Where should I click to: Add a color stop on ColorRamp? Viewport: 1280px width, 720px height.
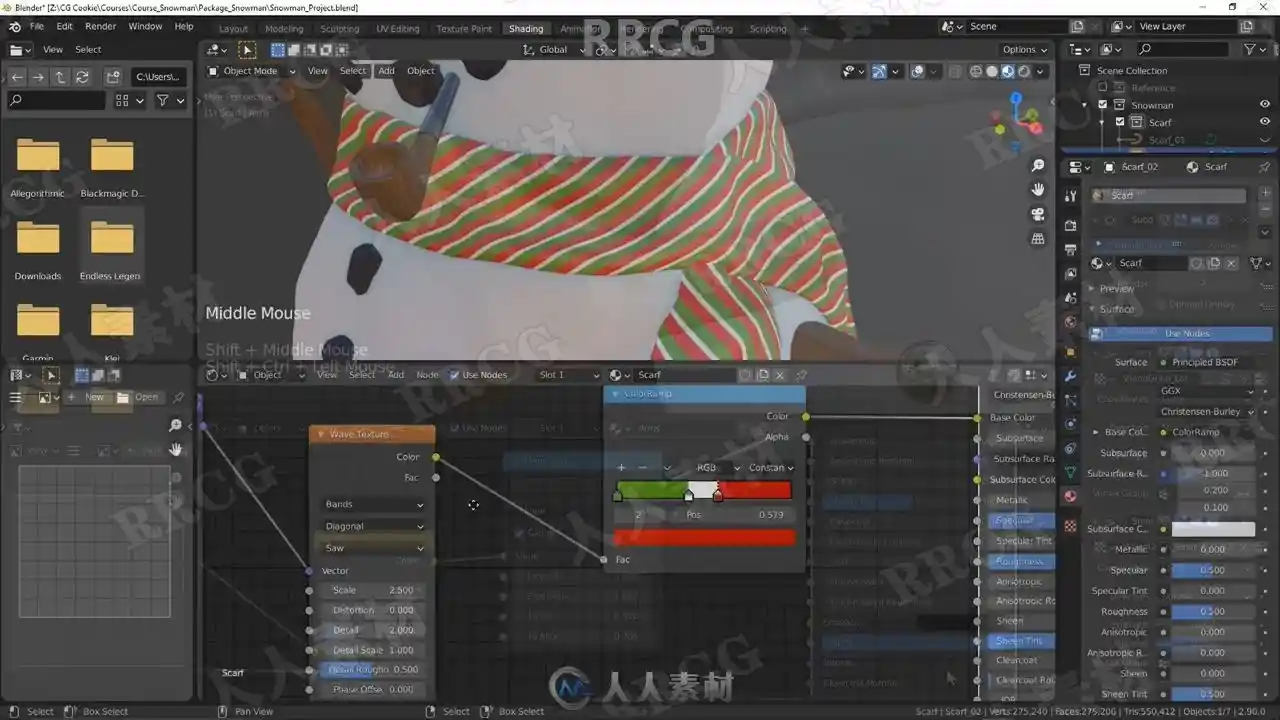[x=621, y=467]
